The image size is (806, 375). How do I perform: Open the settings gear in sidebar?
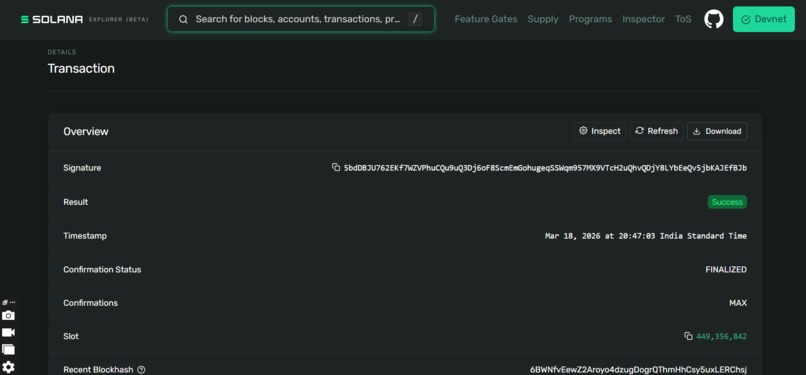pyautogui.click(x=8, y=367)
